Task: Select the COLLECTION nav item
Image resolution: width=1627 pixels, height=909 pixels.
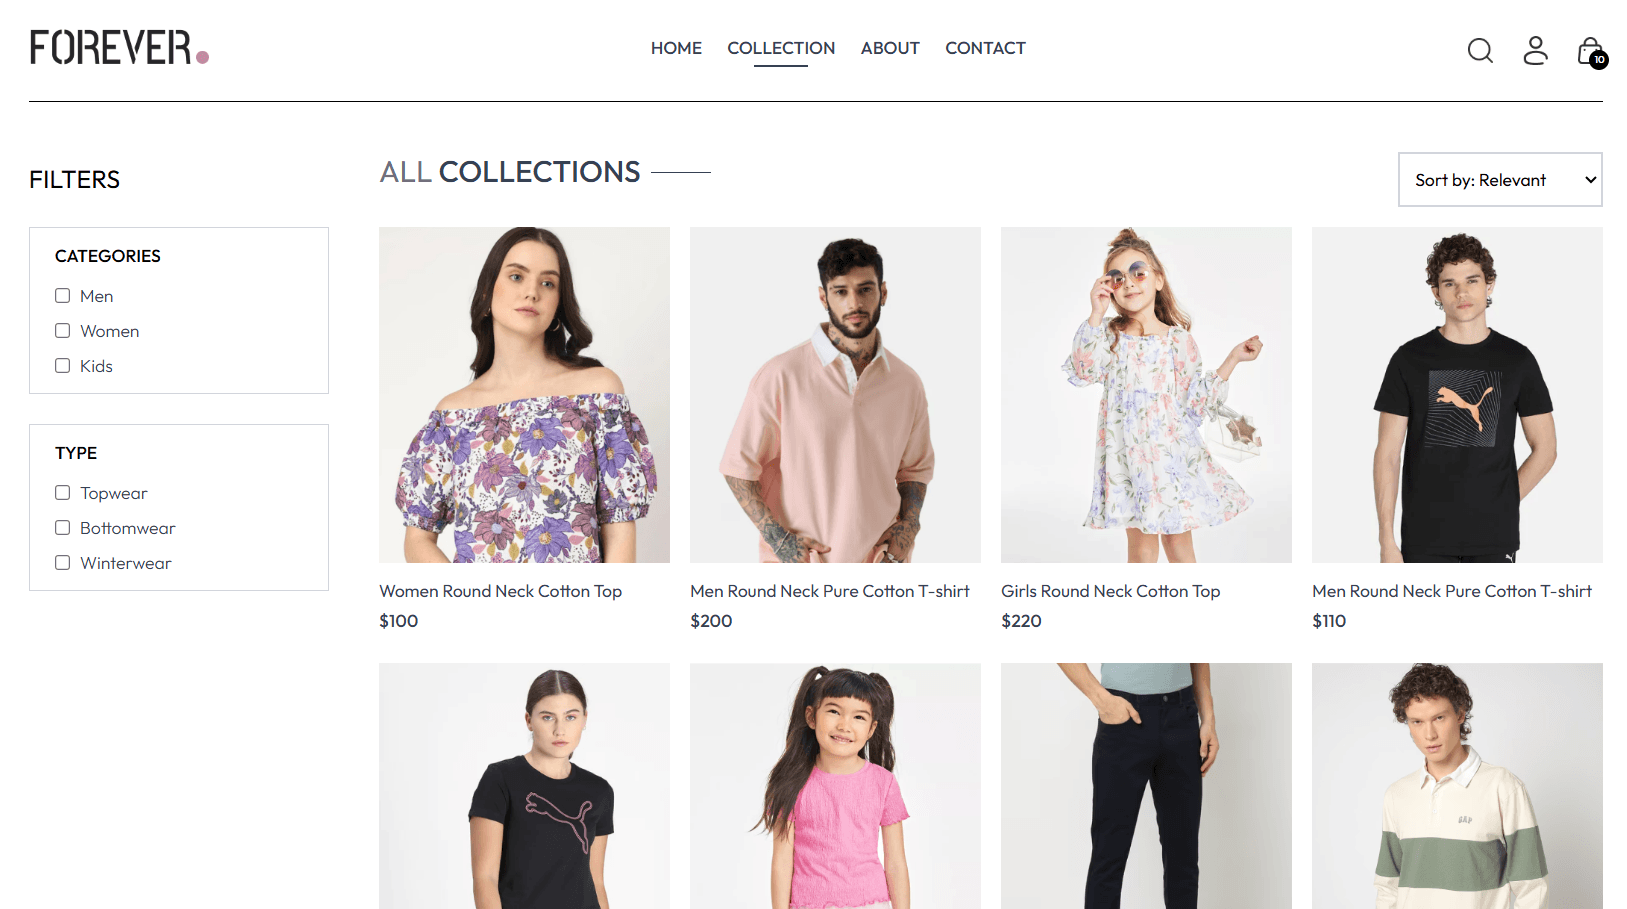Action: [x=781, y=48]
